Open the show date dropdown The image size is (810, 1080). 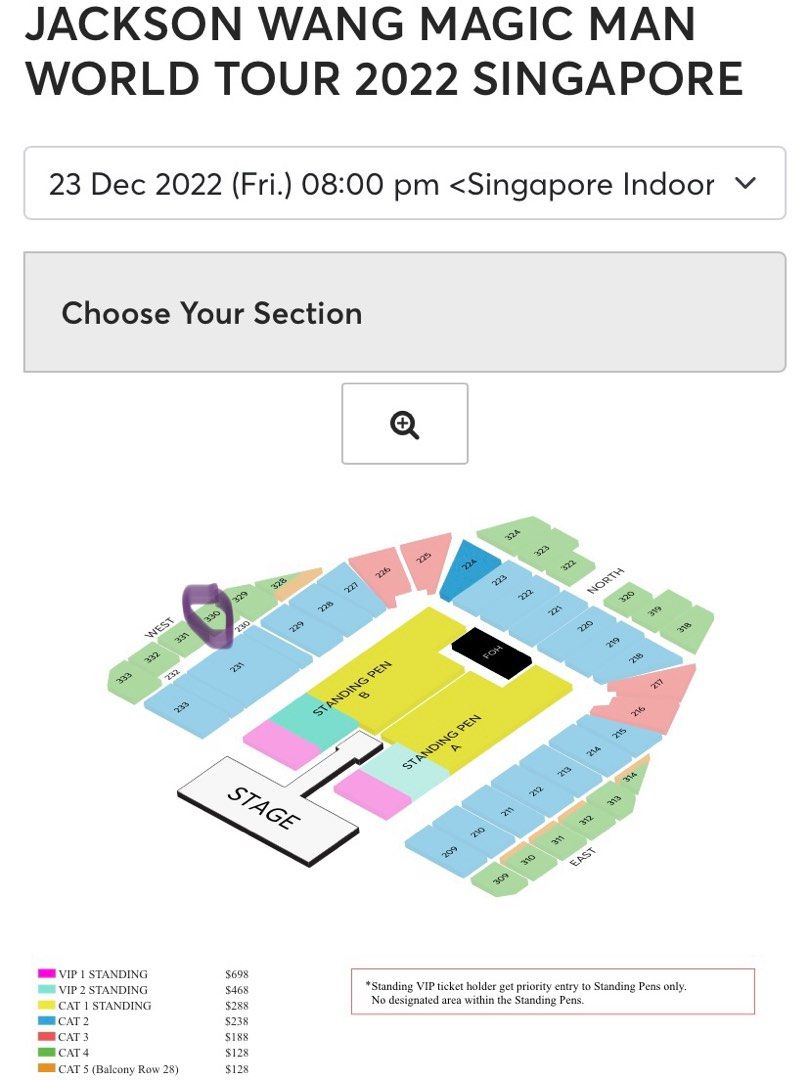coord(404,183)
